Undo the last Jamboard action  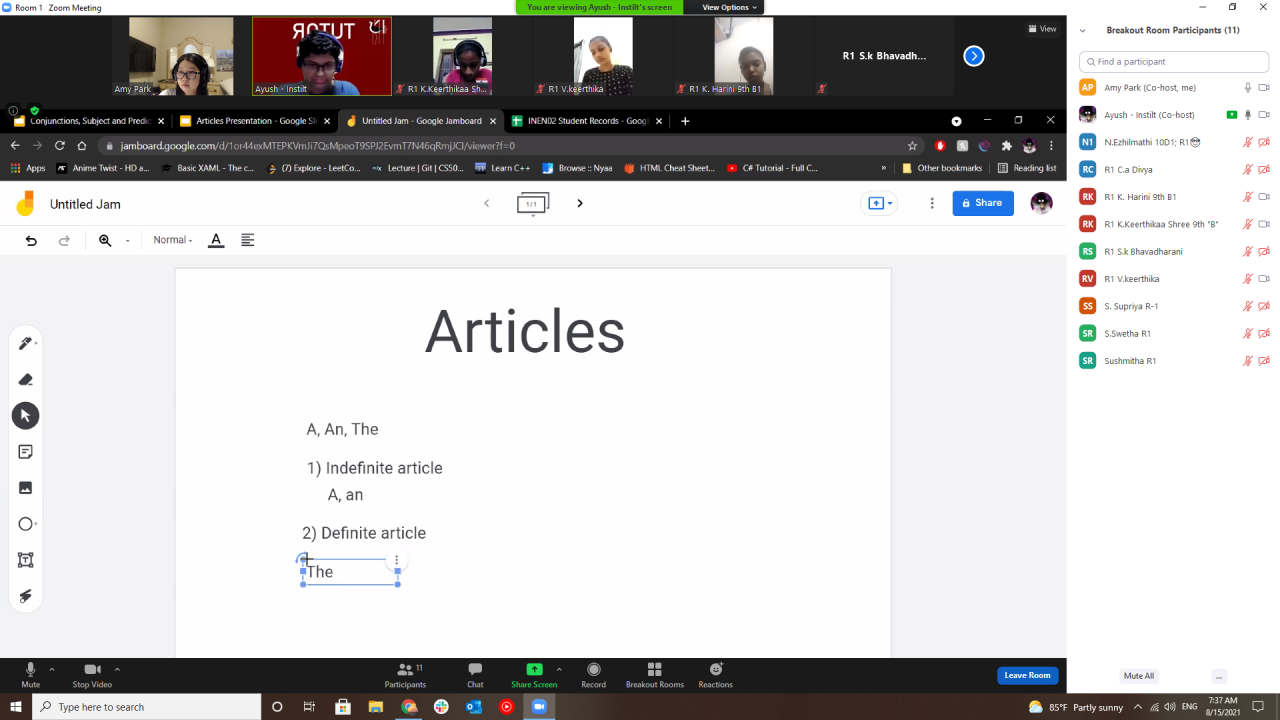click(x=31, y=240)
